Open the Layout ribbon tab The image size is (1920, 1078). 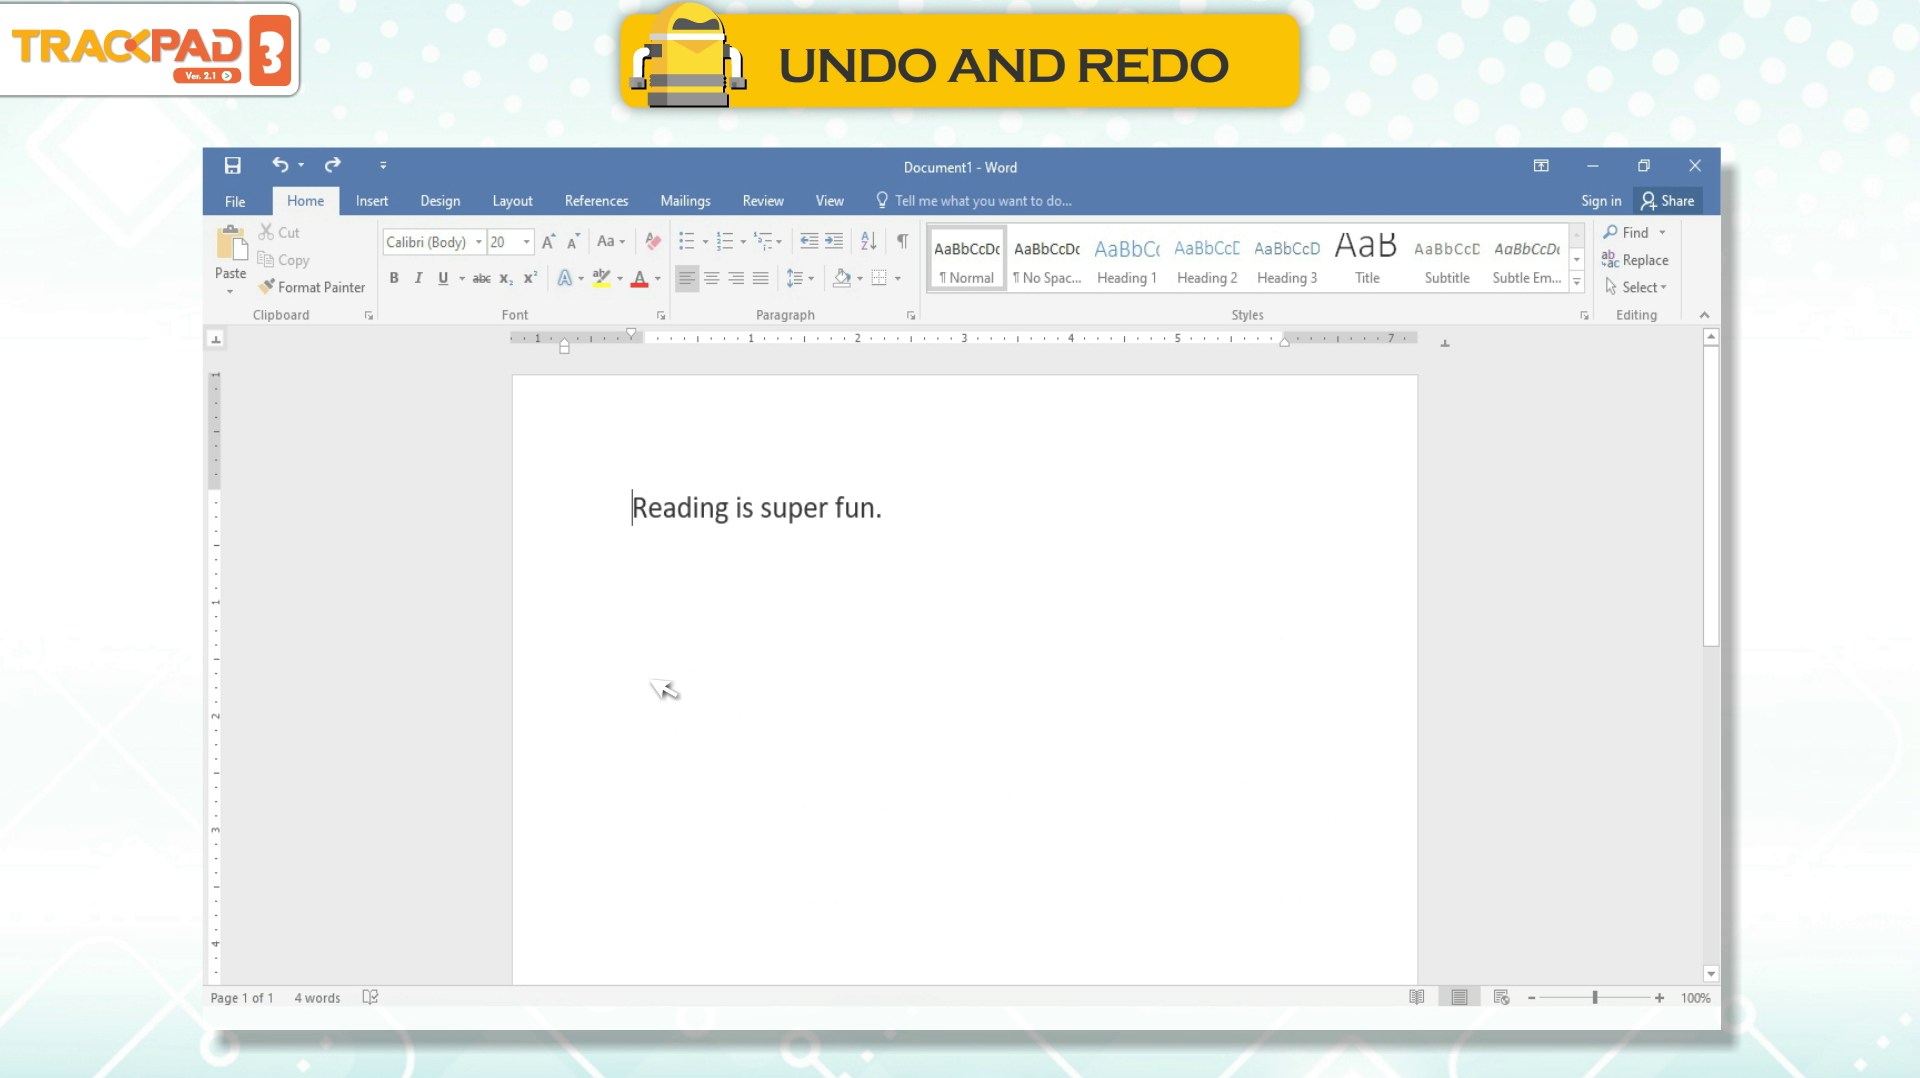[512, 201]
